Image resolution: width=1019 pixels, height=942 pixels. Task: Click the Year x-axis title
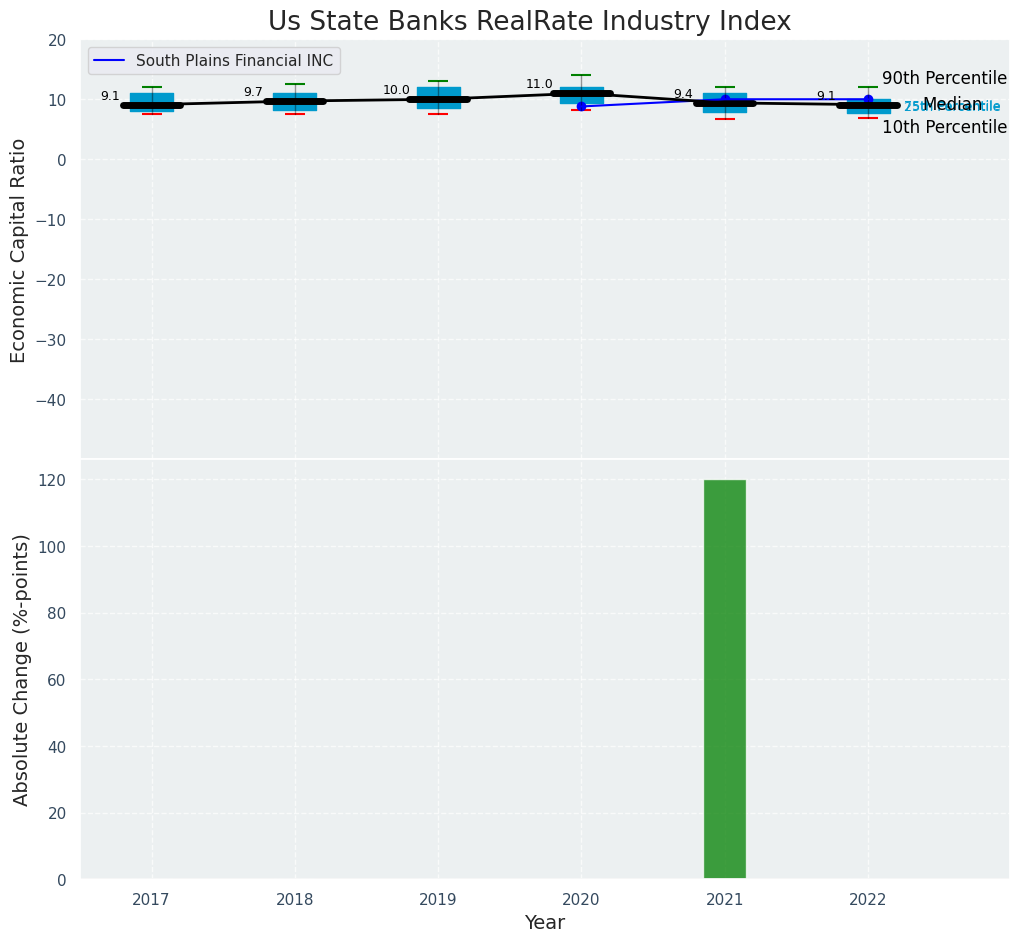[545, 923]
